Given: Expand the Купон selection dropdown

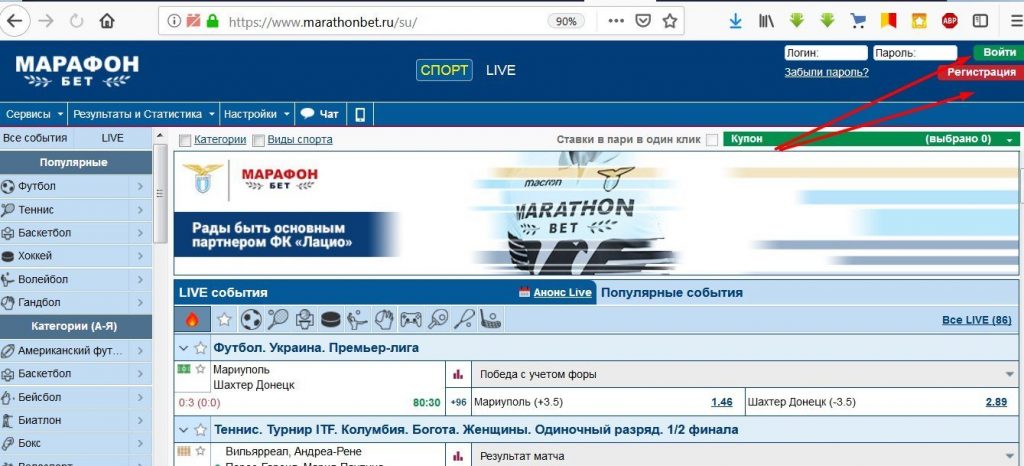Looking at the screenshot, I should pos(1011,140).
